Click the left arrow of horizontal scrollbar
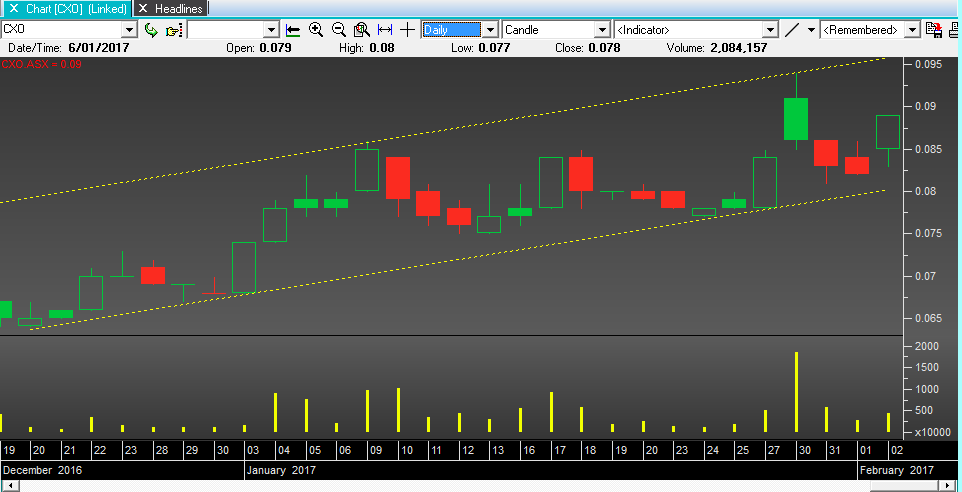This screenshot has width=962, height=492. (9, 486)
